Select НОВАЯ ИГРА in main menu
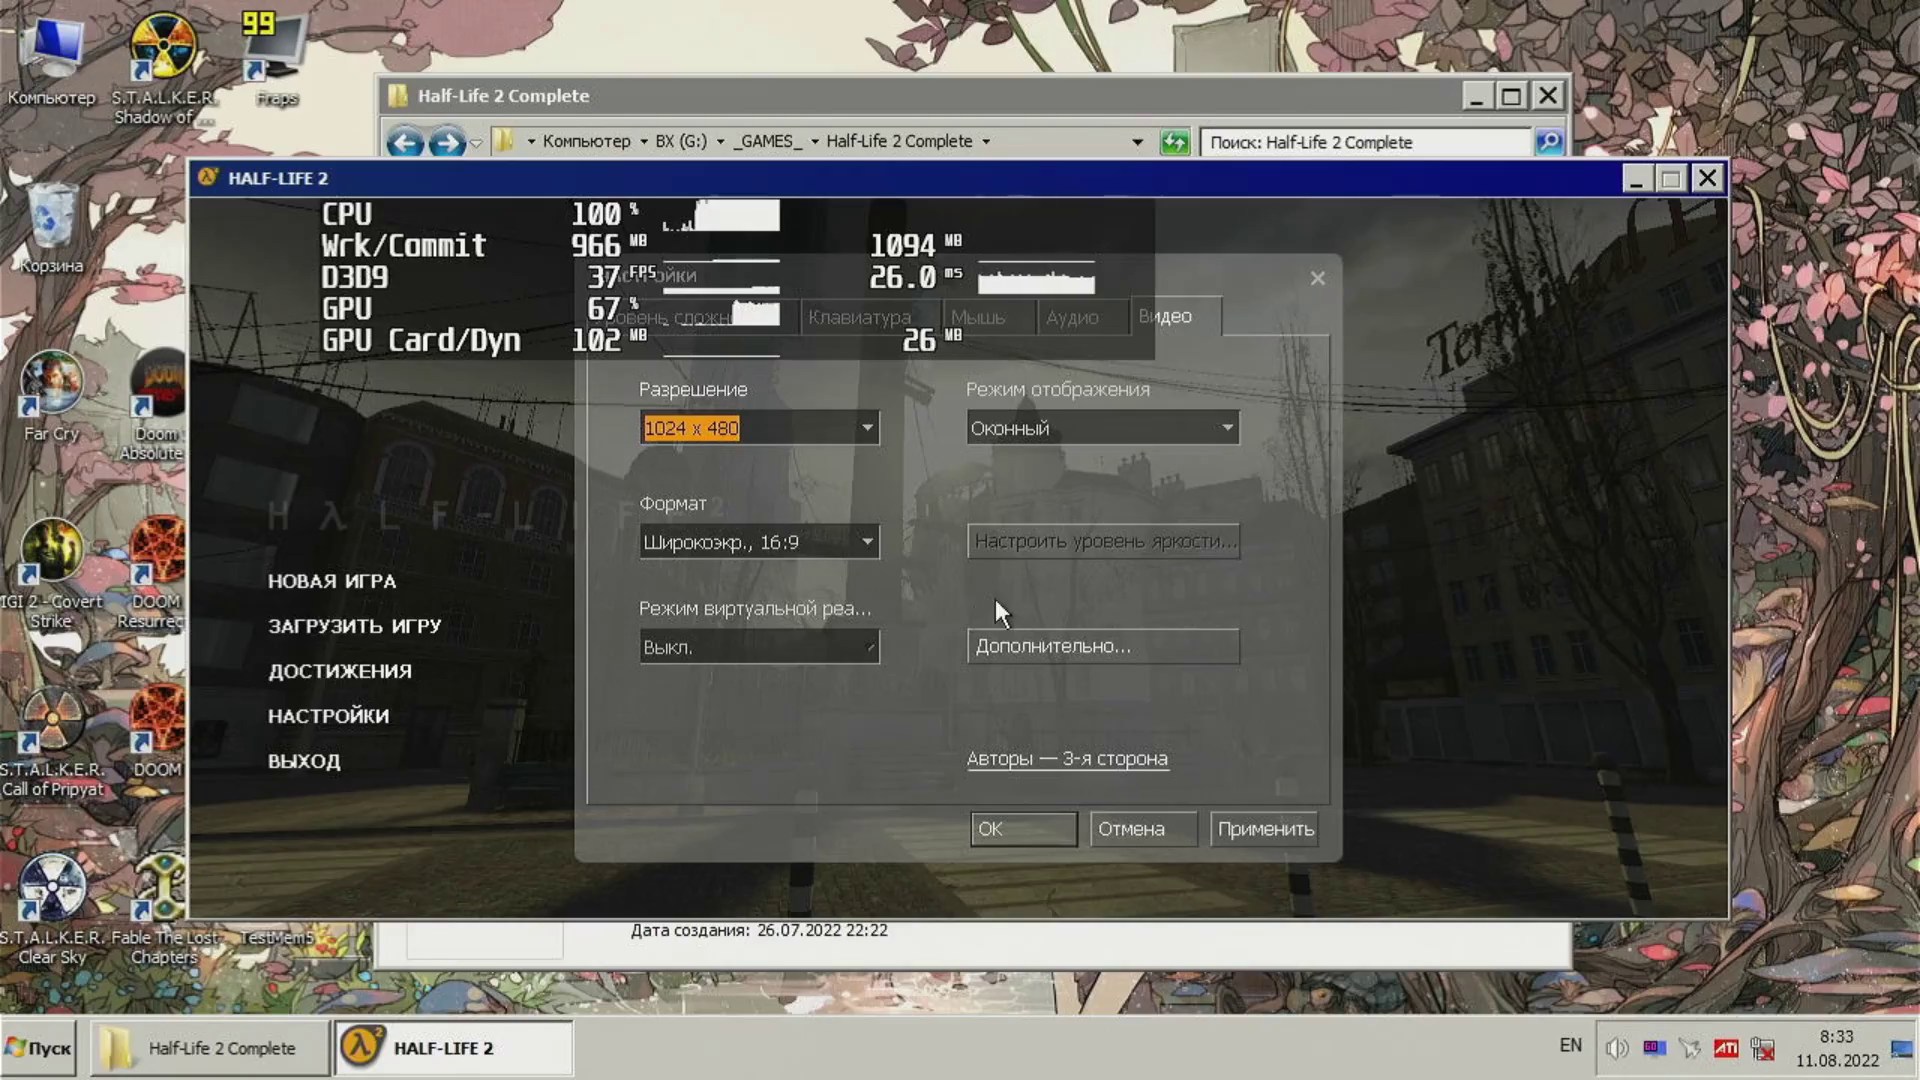Viewport: 1920px width, 1080px height. [331, 582]
